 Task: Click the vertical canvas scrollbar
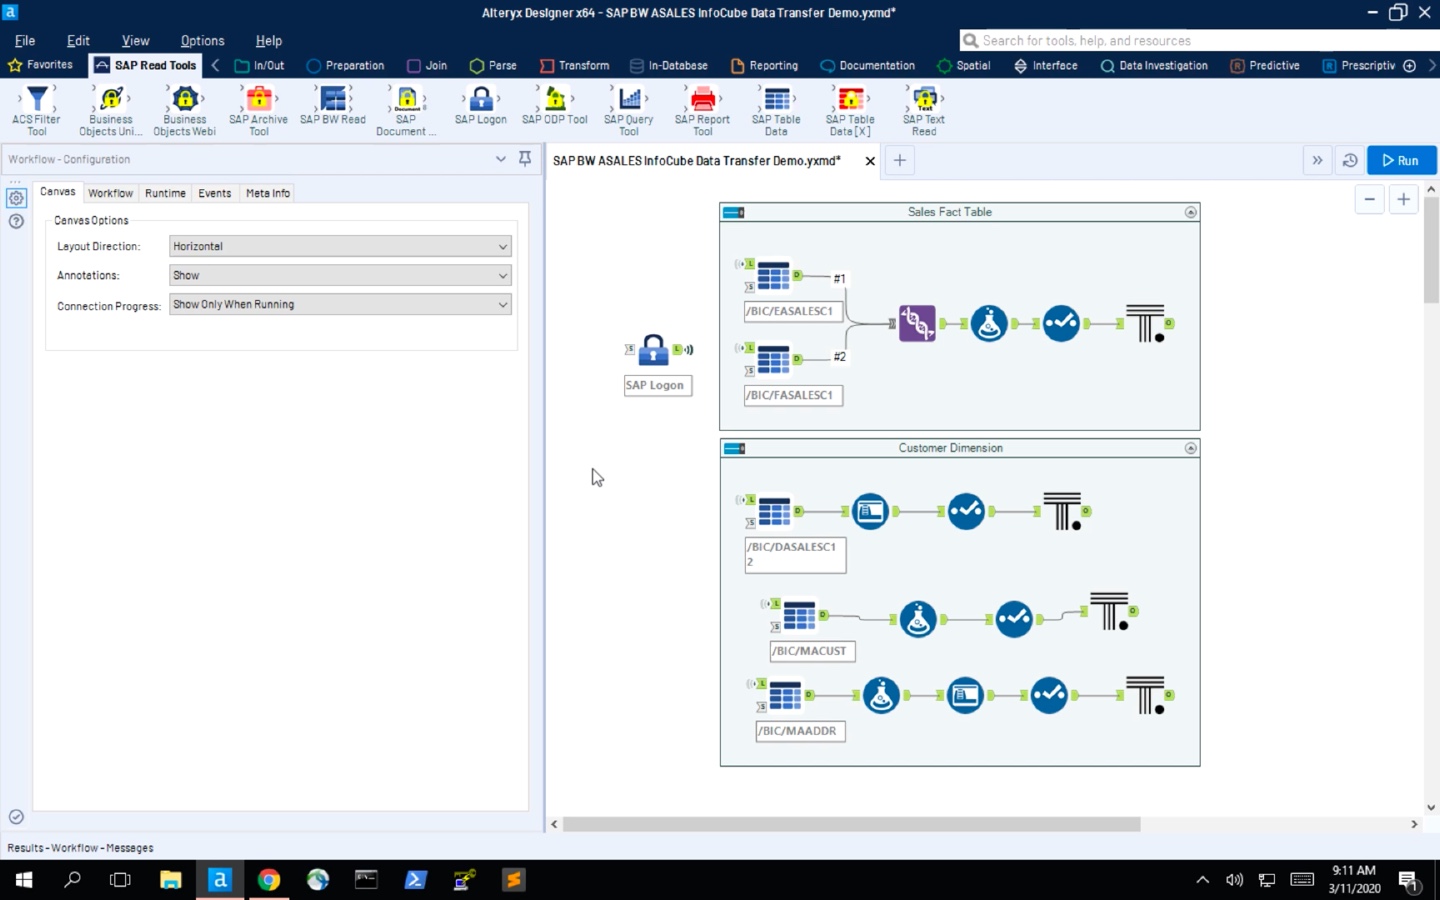(x=1431, y=250)
